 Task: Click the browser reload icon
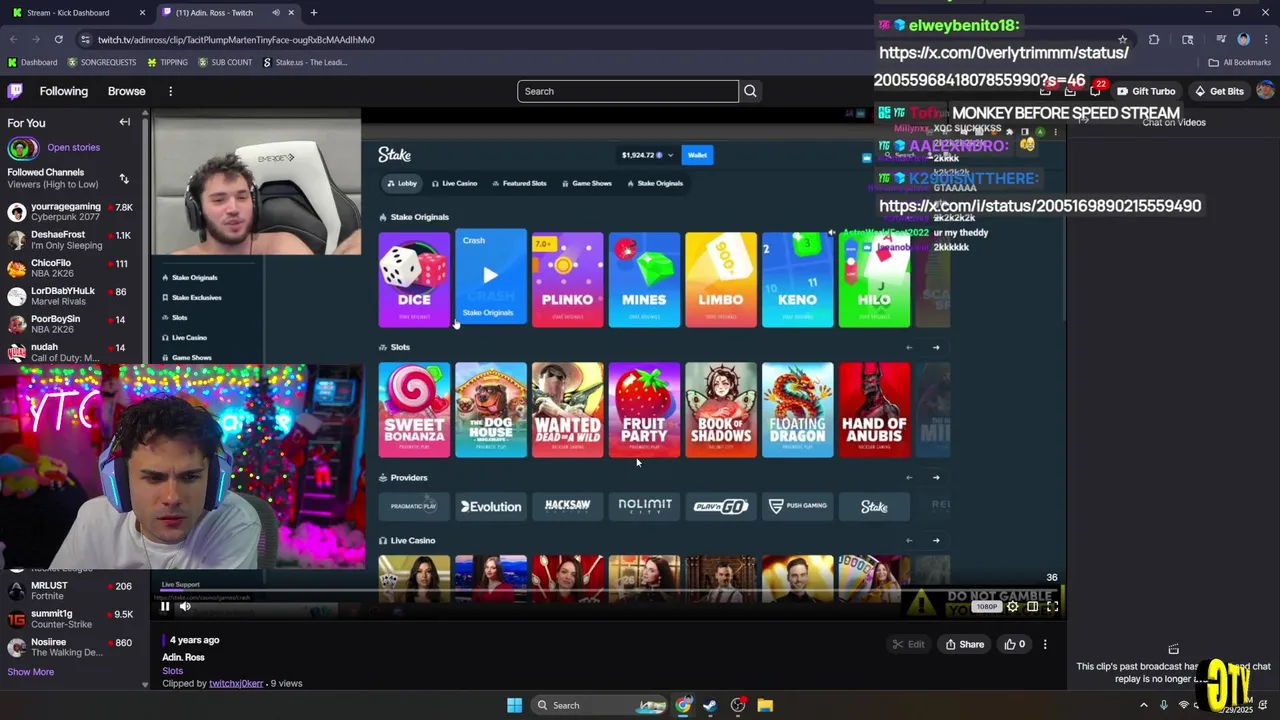(58, 39)
